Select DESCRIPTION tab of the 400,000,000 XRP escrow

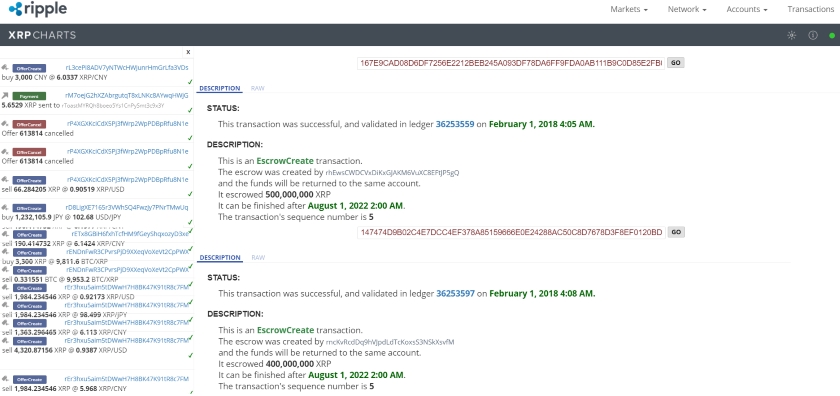(220, 258)
